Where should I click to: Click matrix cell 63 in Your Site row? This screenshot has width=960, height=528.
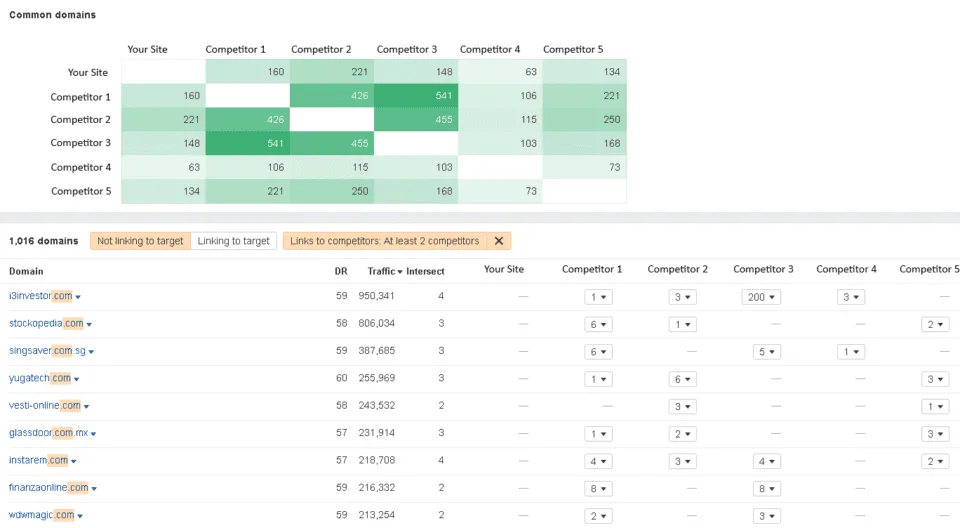click(500, 72)
